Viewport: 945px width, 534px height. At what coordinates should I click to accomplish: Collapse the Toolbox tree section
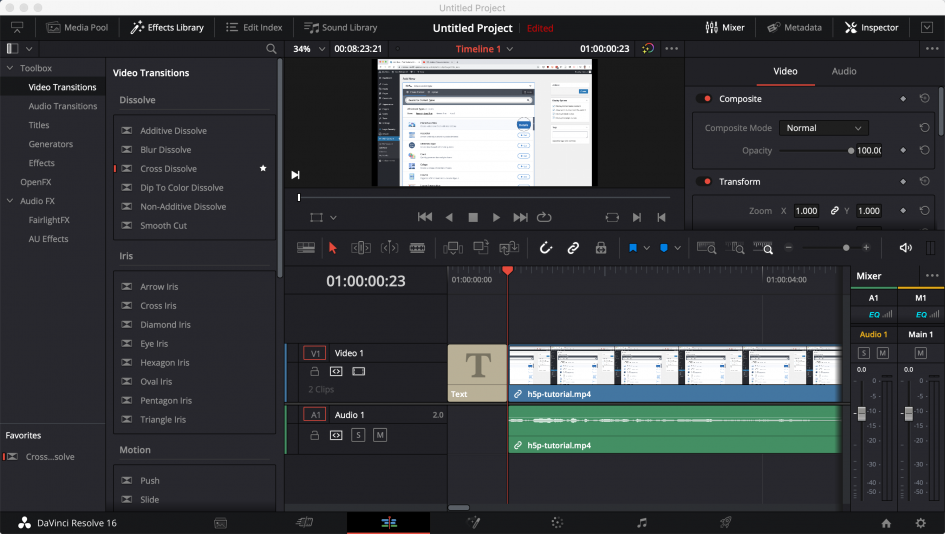coord(10,68)
